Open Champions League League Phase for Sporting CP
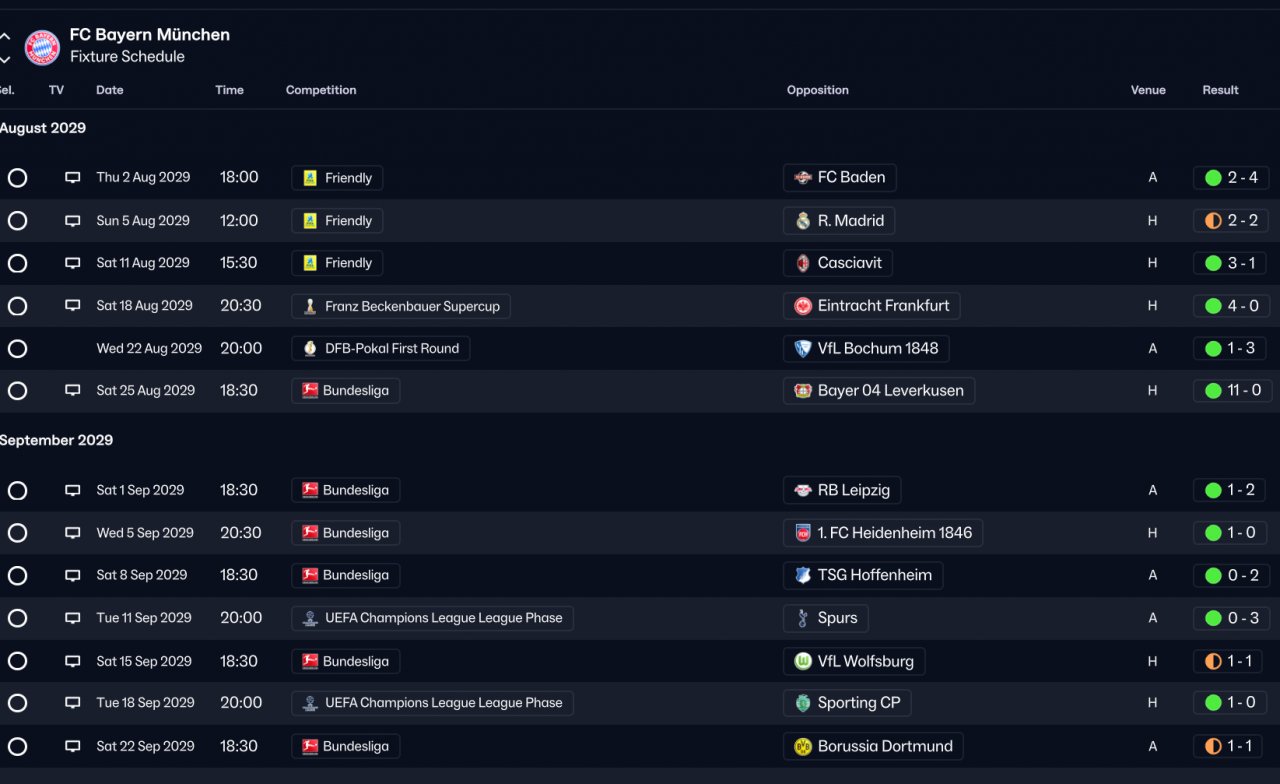The width and height of the screenshot is (1280, 784). (x=433, y=703)
